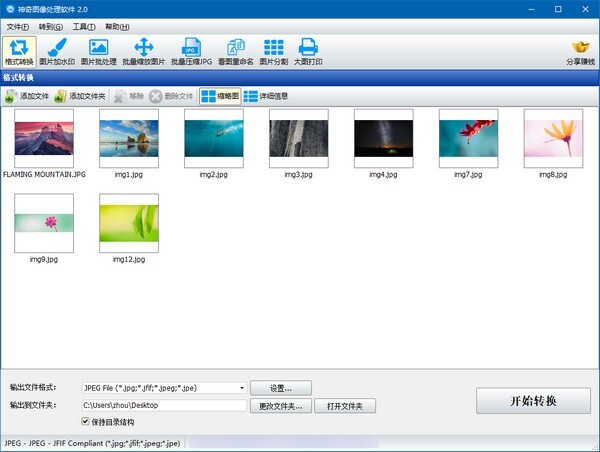Image resolution: width=600 pixels, height=452 pixels.
Task: Open the 图片批处理 batch processing tool
Action: [x=98, y=52]
